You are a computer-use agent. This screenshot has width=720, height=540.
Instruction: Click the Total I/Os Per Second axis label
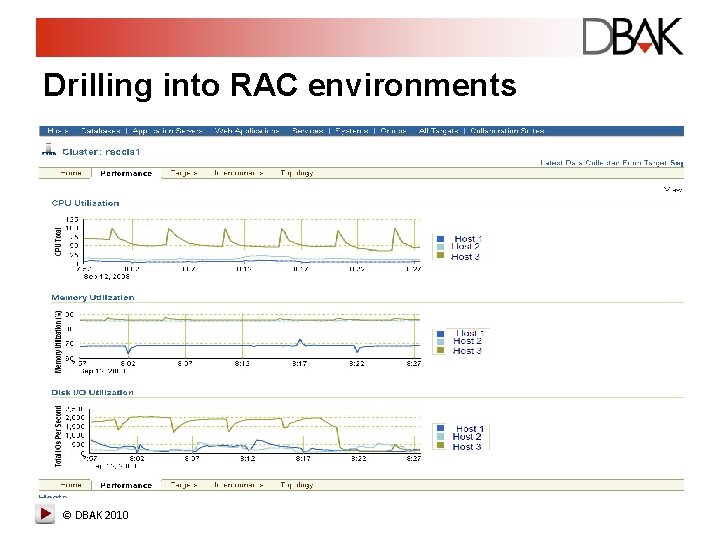click(58, 436)
